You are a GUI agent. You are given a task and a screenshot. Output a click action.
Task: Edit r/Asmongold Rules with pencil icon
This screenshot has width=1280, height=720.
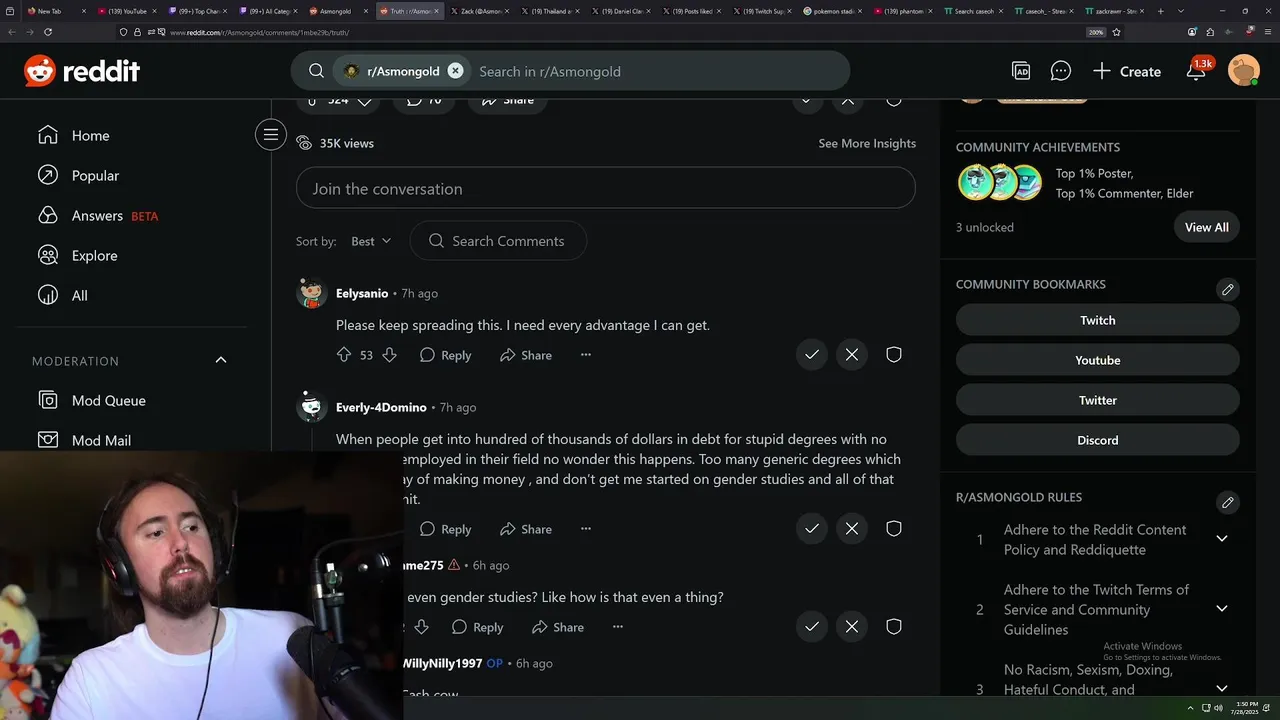coord(1228,502)
